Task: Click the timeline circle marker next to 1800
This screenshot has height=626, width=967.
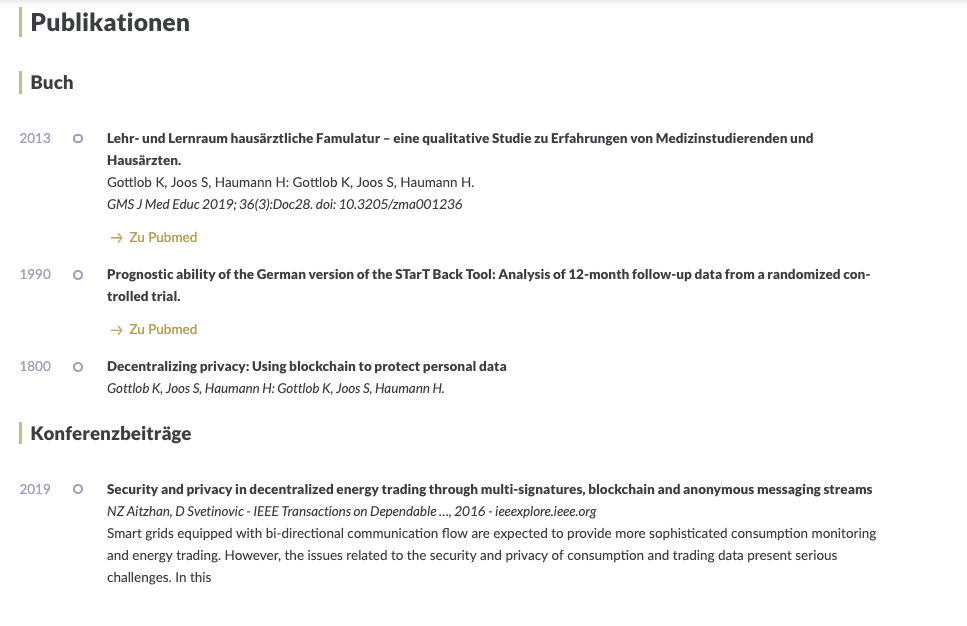Action: click(78, 366)
